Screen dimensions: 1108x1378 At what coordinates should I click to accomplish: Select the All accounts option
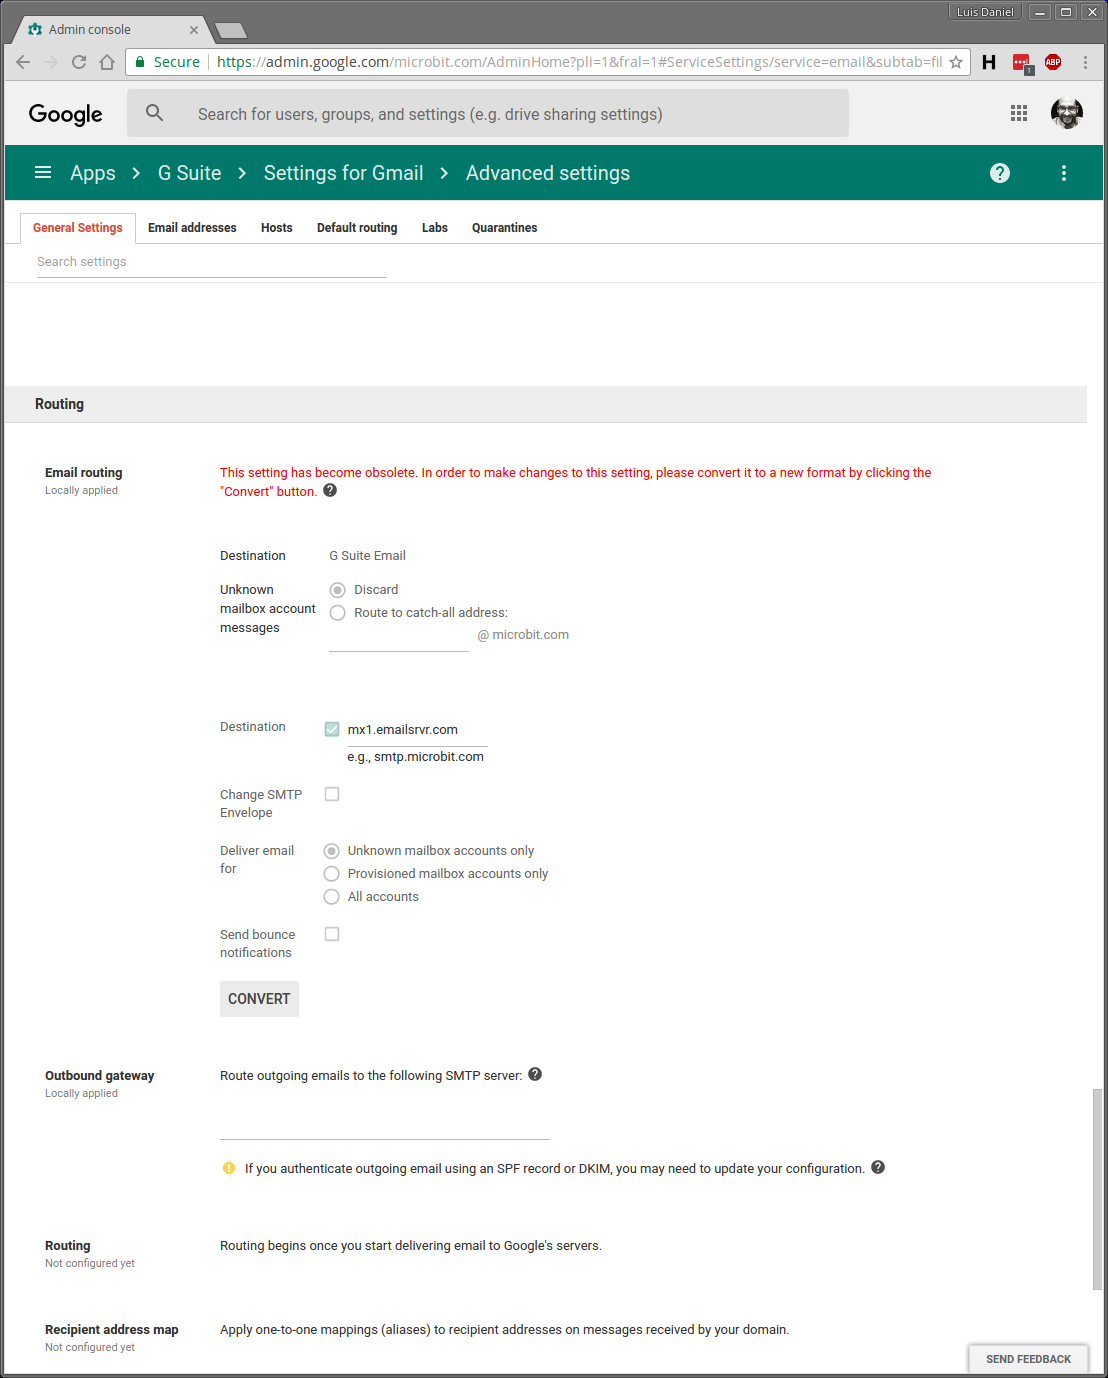pyautogui.click(x=332, y=897)
